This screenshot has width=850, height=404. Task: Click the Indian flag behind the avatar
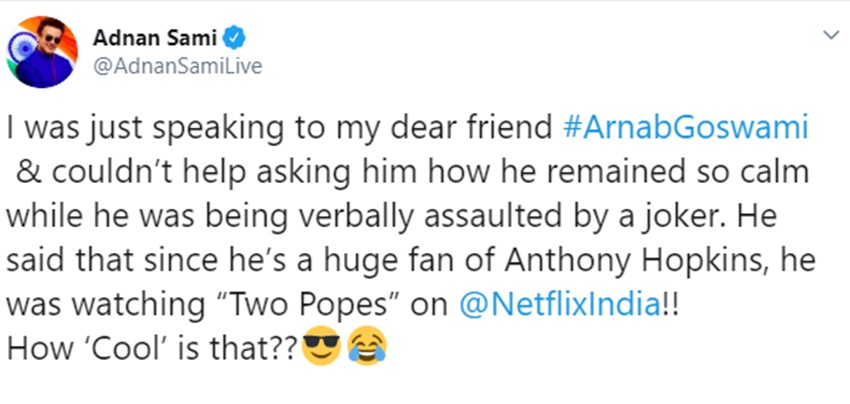[14, 48]
